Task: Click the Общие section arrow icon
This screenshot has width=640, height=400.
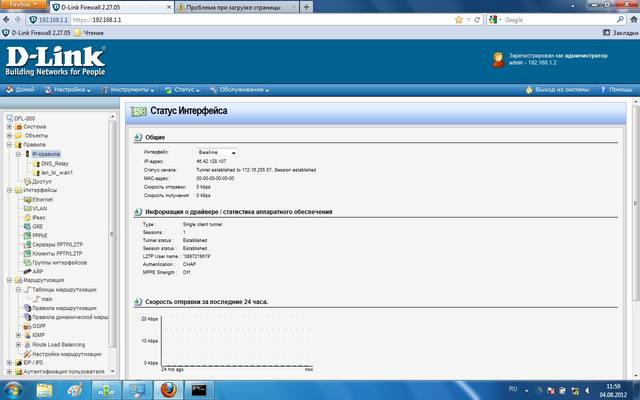Action: (x=138, y=137)
